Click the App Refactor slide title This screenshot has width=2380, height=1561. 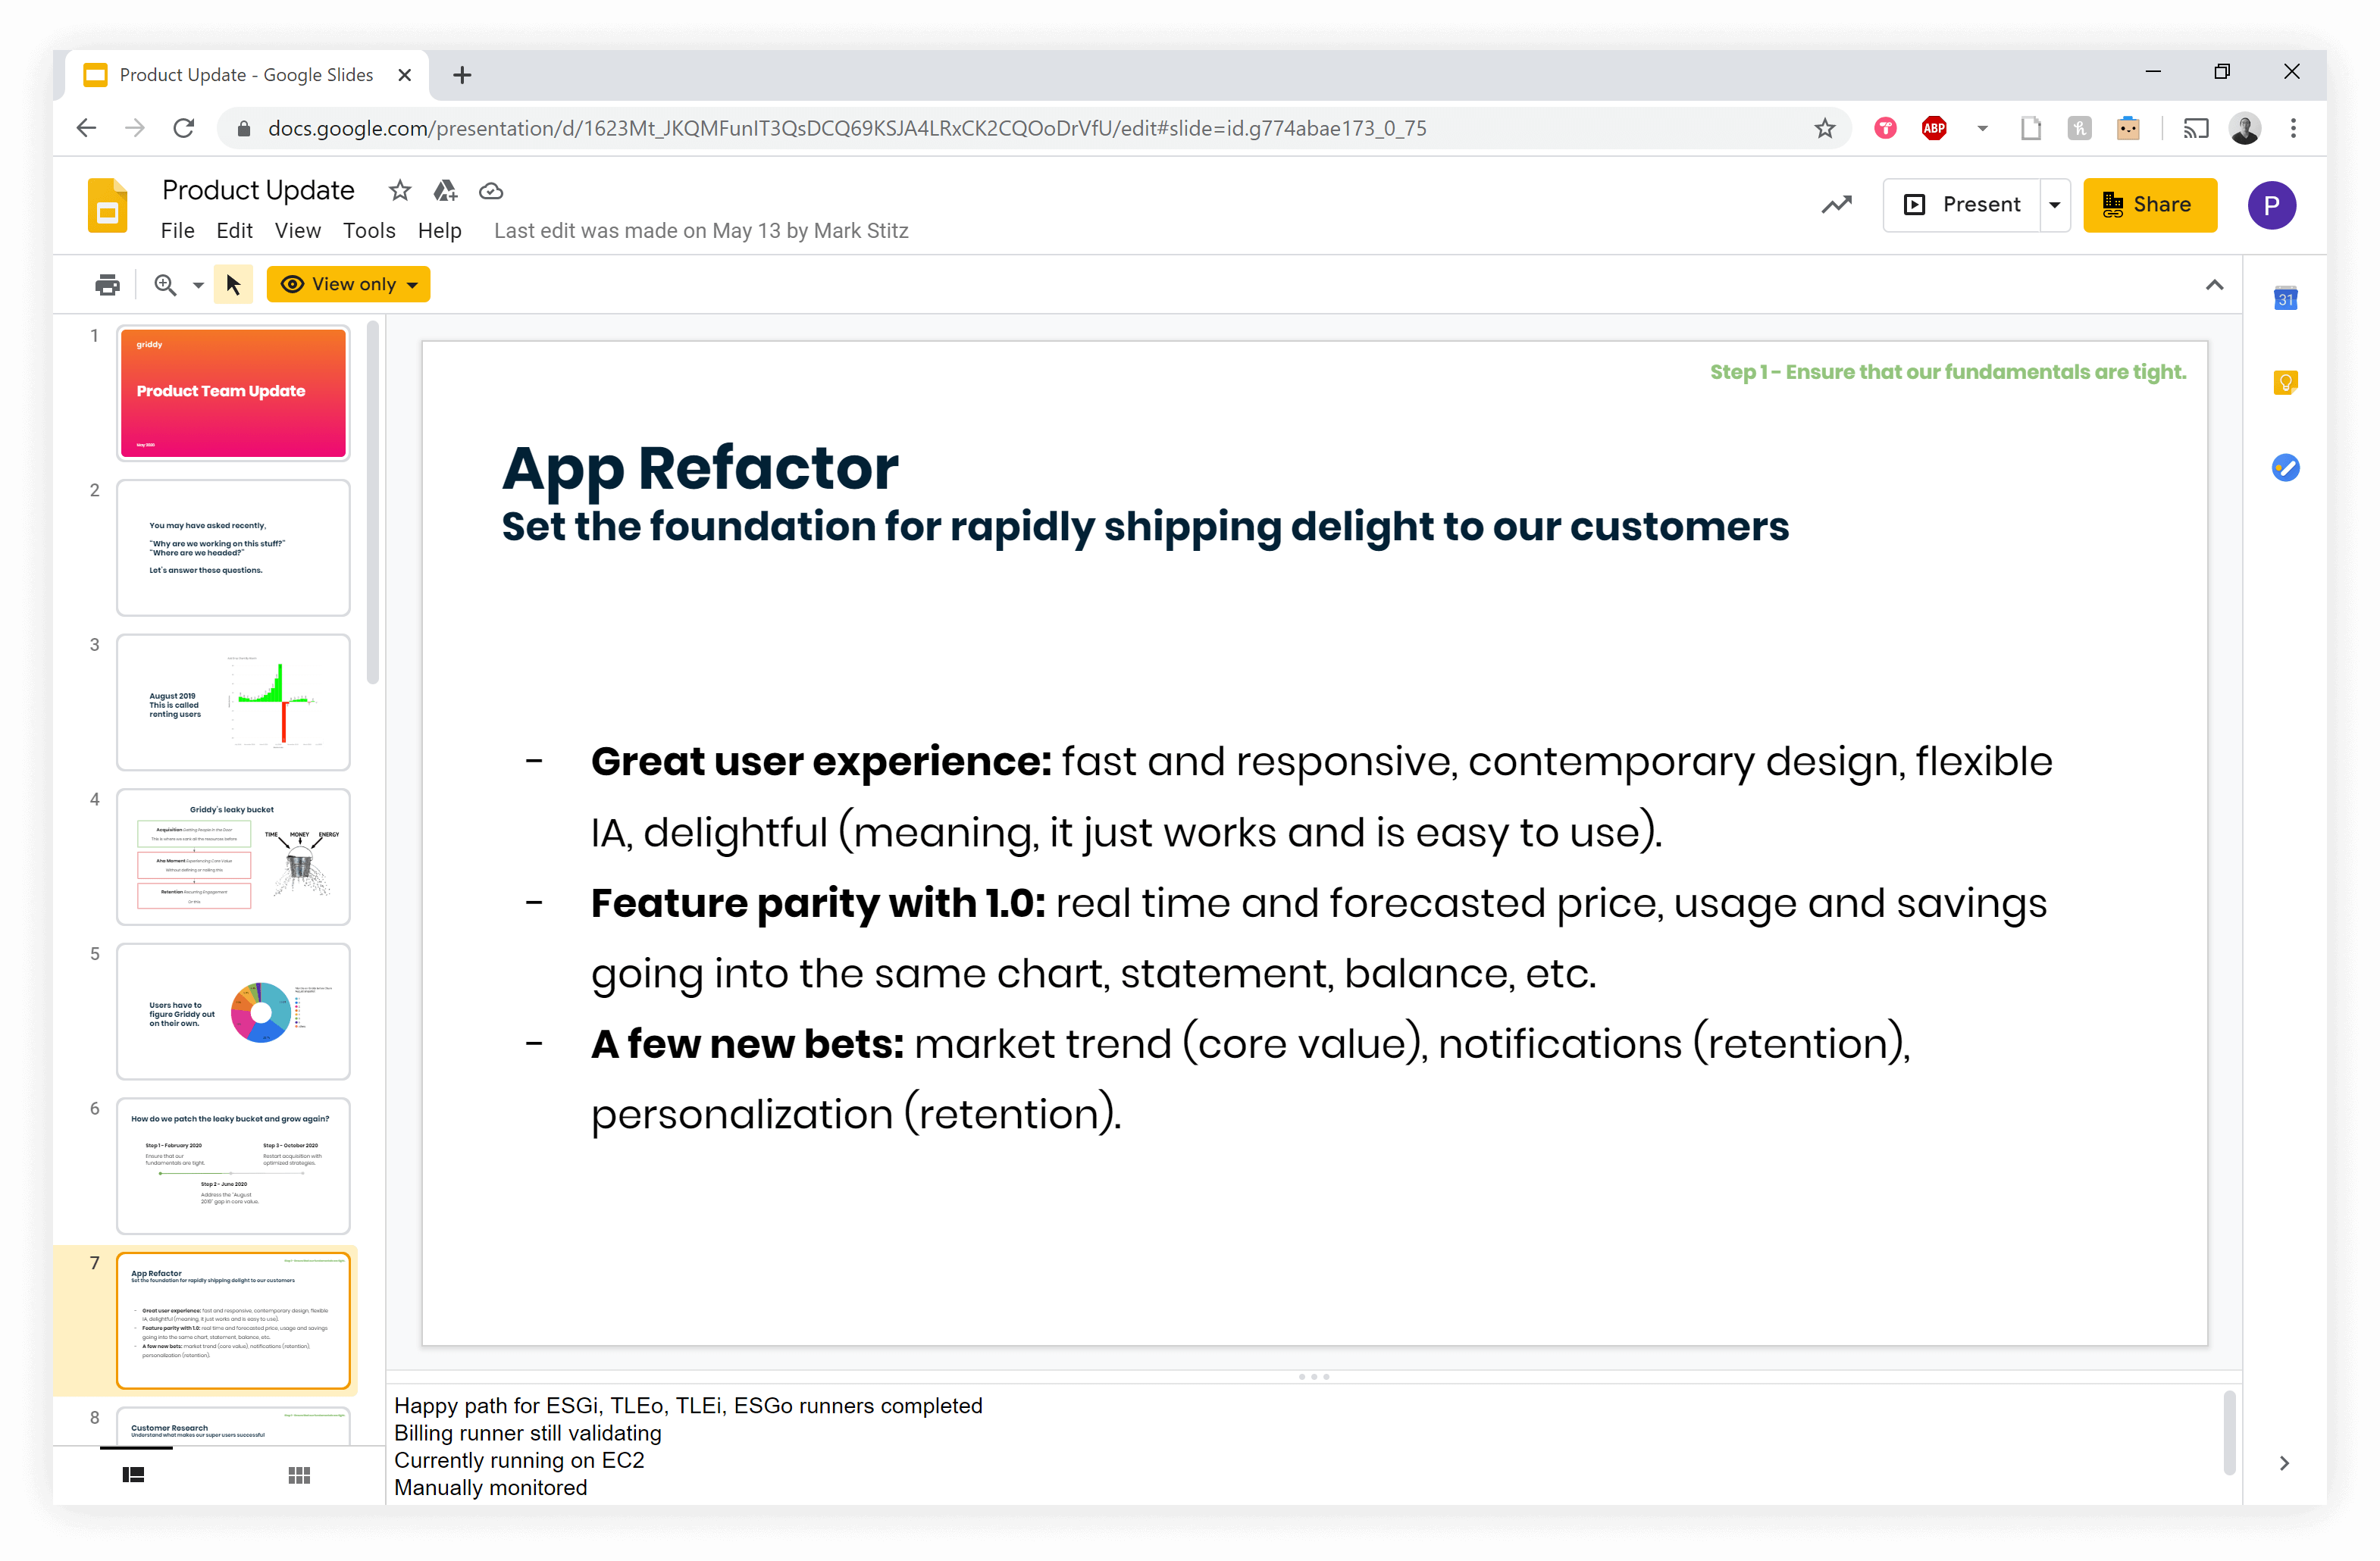[x=700, y=468]
